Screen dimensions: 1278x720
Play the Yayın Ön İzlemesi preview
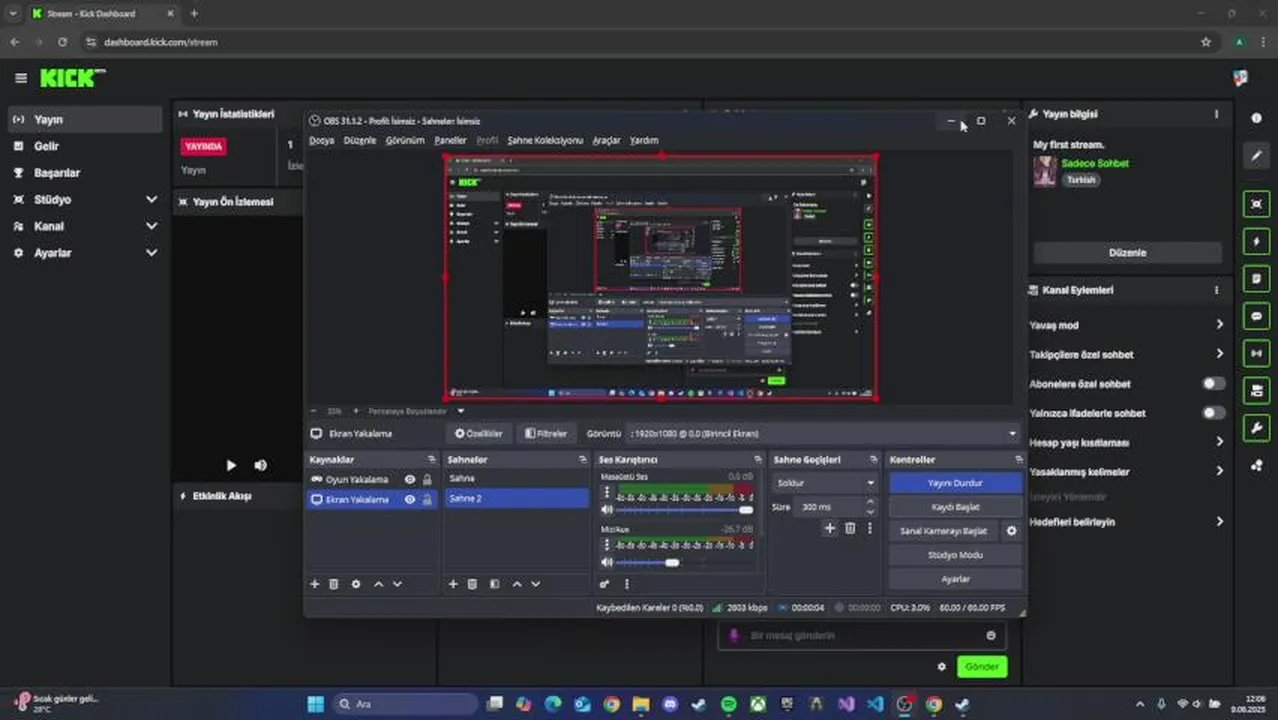[x=231, y=465]
